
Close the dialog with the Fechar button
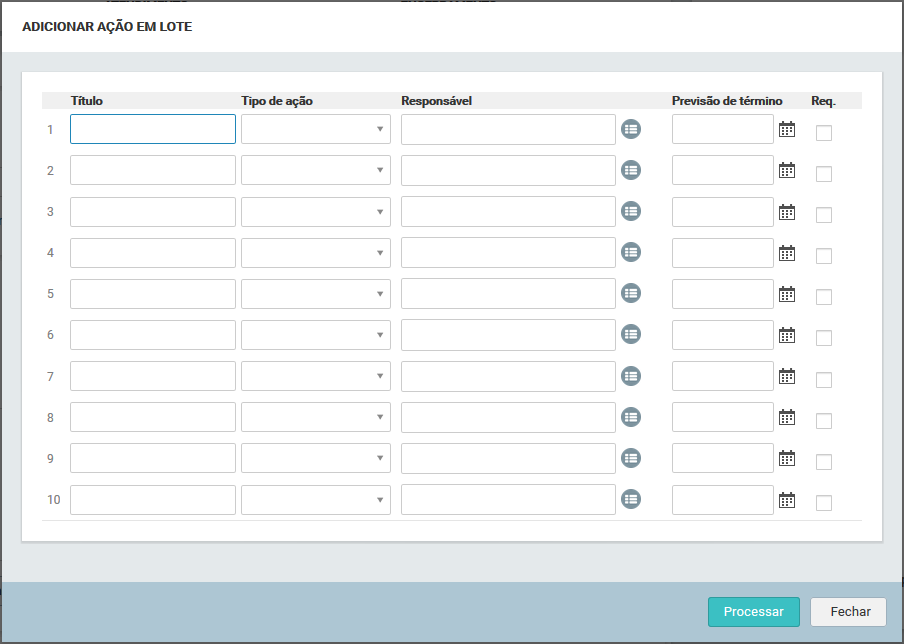point(849,612)
